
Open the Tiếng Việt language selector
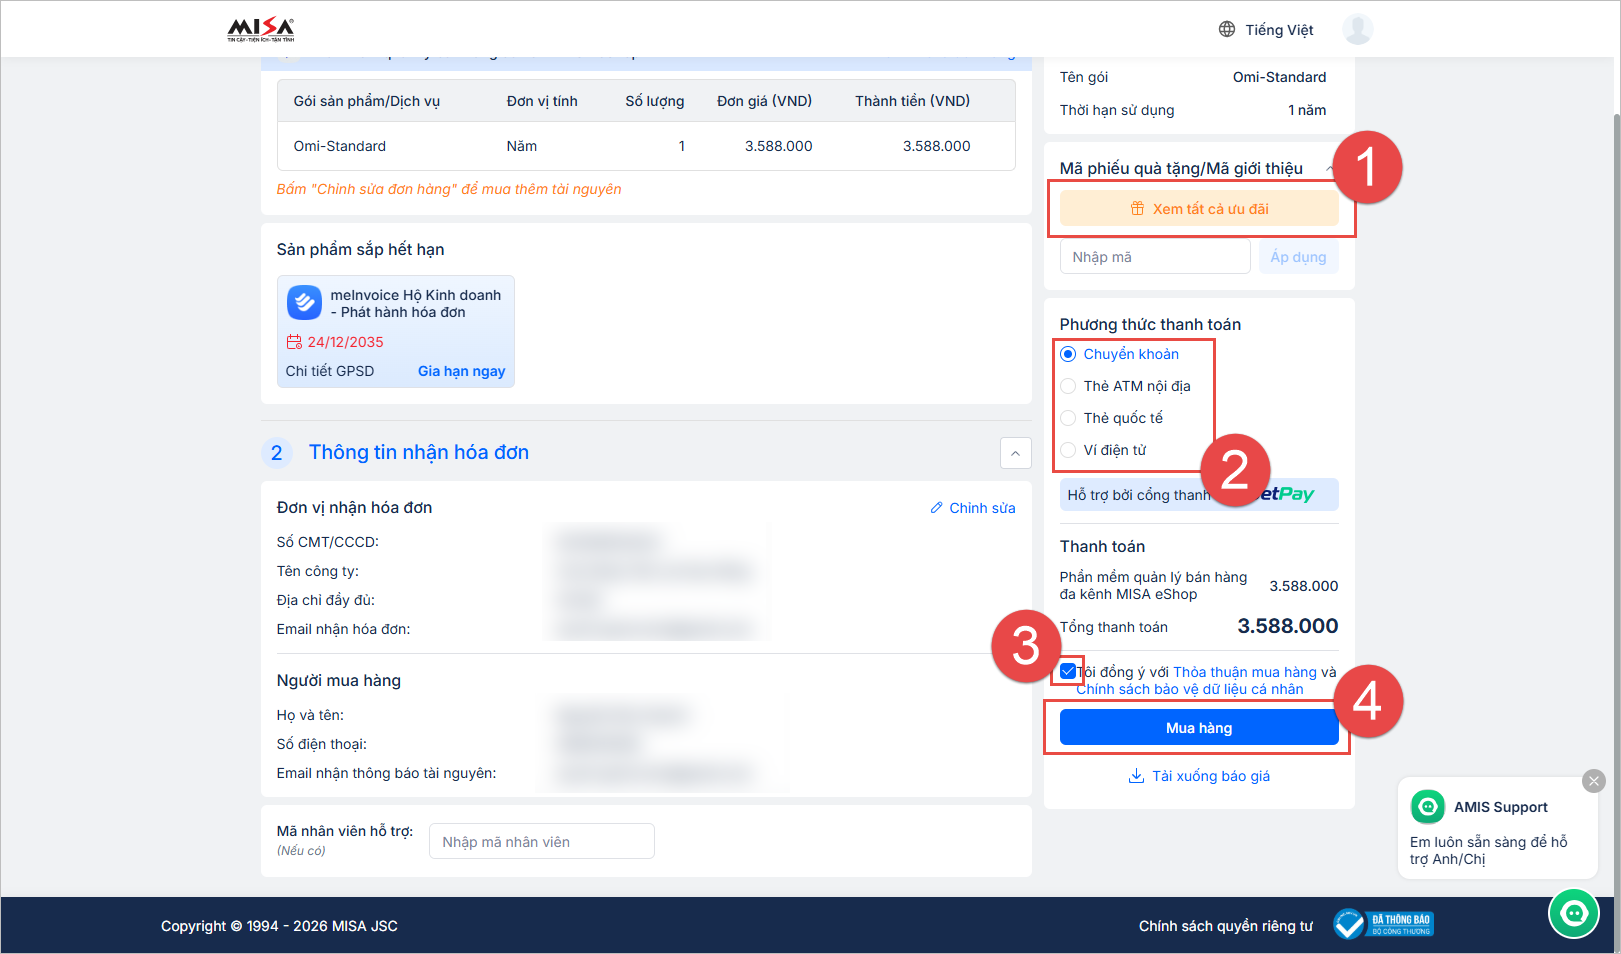[x=1266, y=30]
